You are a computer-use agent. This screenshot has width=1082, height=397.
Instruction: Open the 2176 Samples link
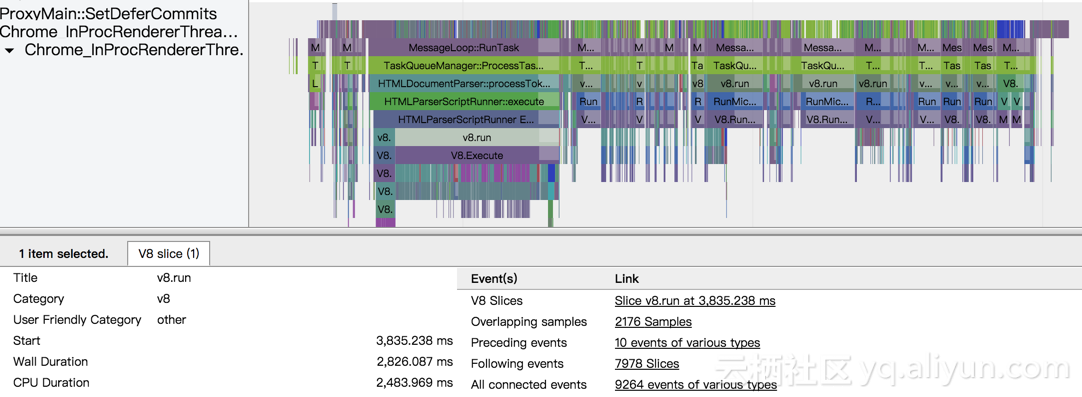coord(653,322)
